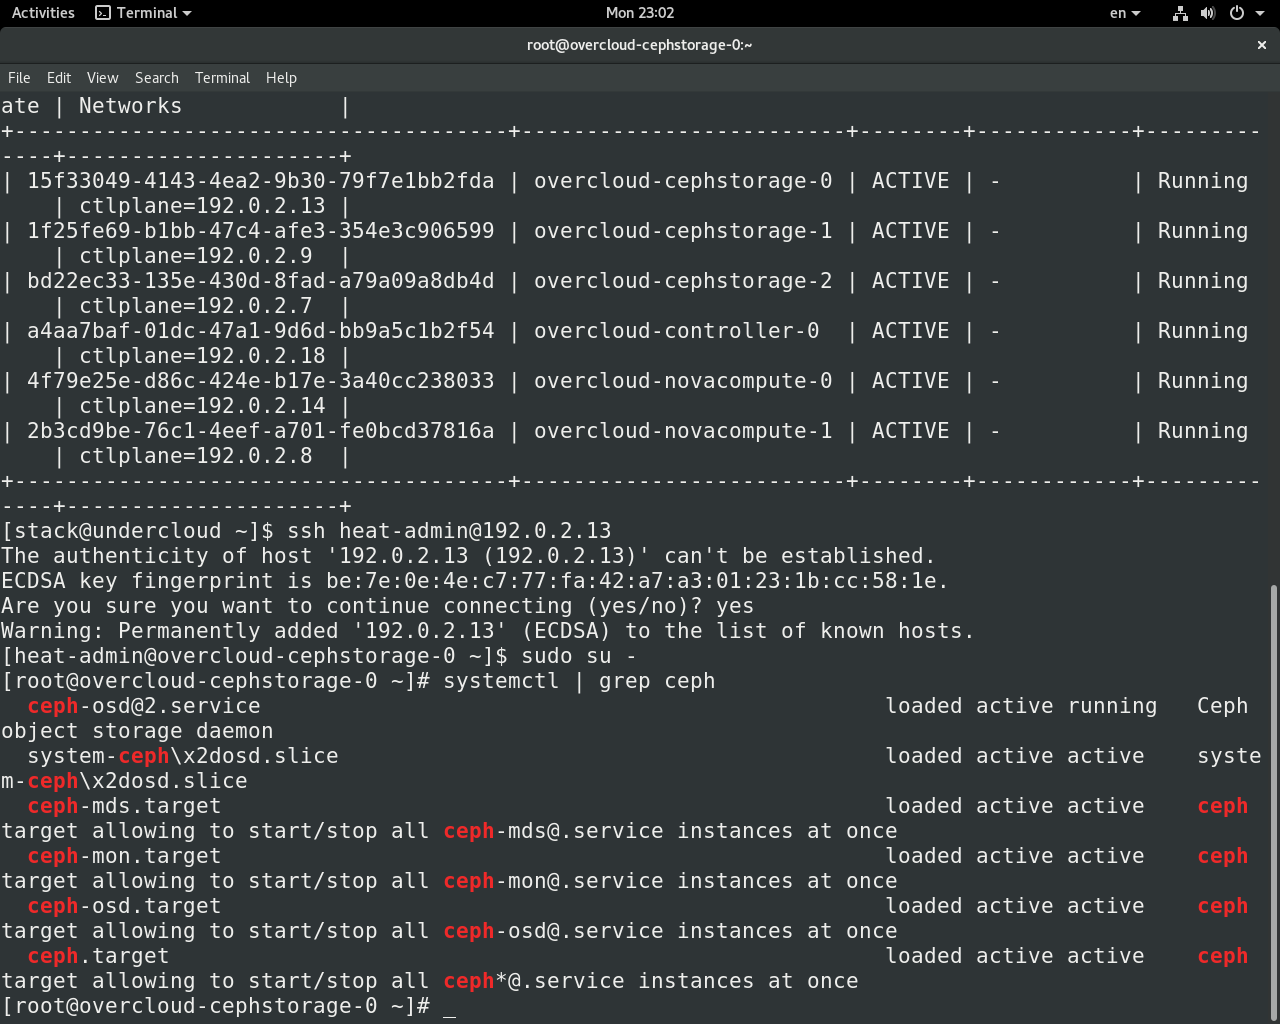Screen dimensions: 1280x1024
Task: Open the Search menu
Action: pos(156,77)
